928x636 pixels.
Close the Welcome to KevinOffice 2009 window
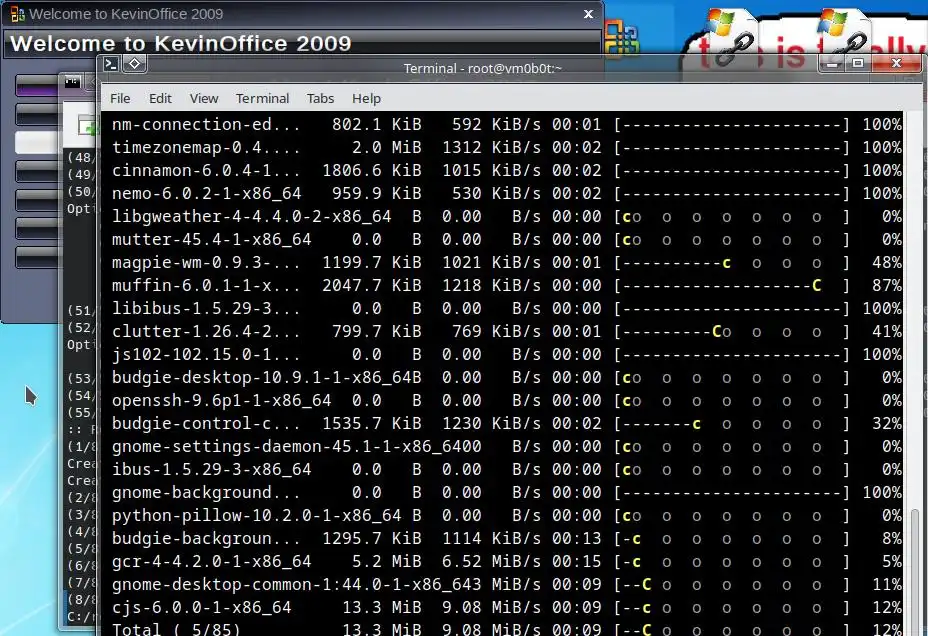click(x=588, y=14)
